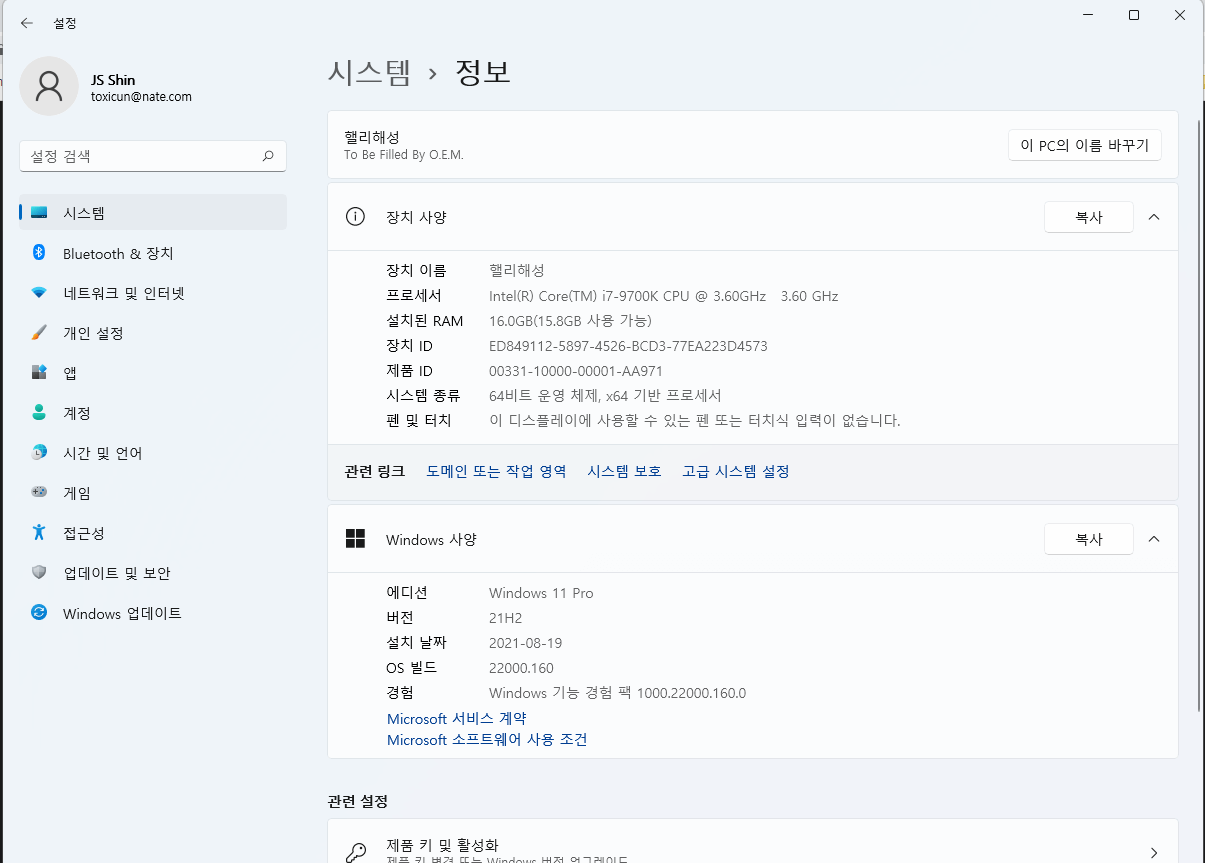Image resolution: width=1205 pixels, height=863 pixels.
Task: Expand the 제품 키 및 활성화 arrow
Action: (x=1154, y=853)
